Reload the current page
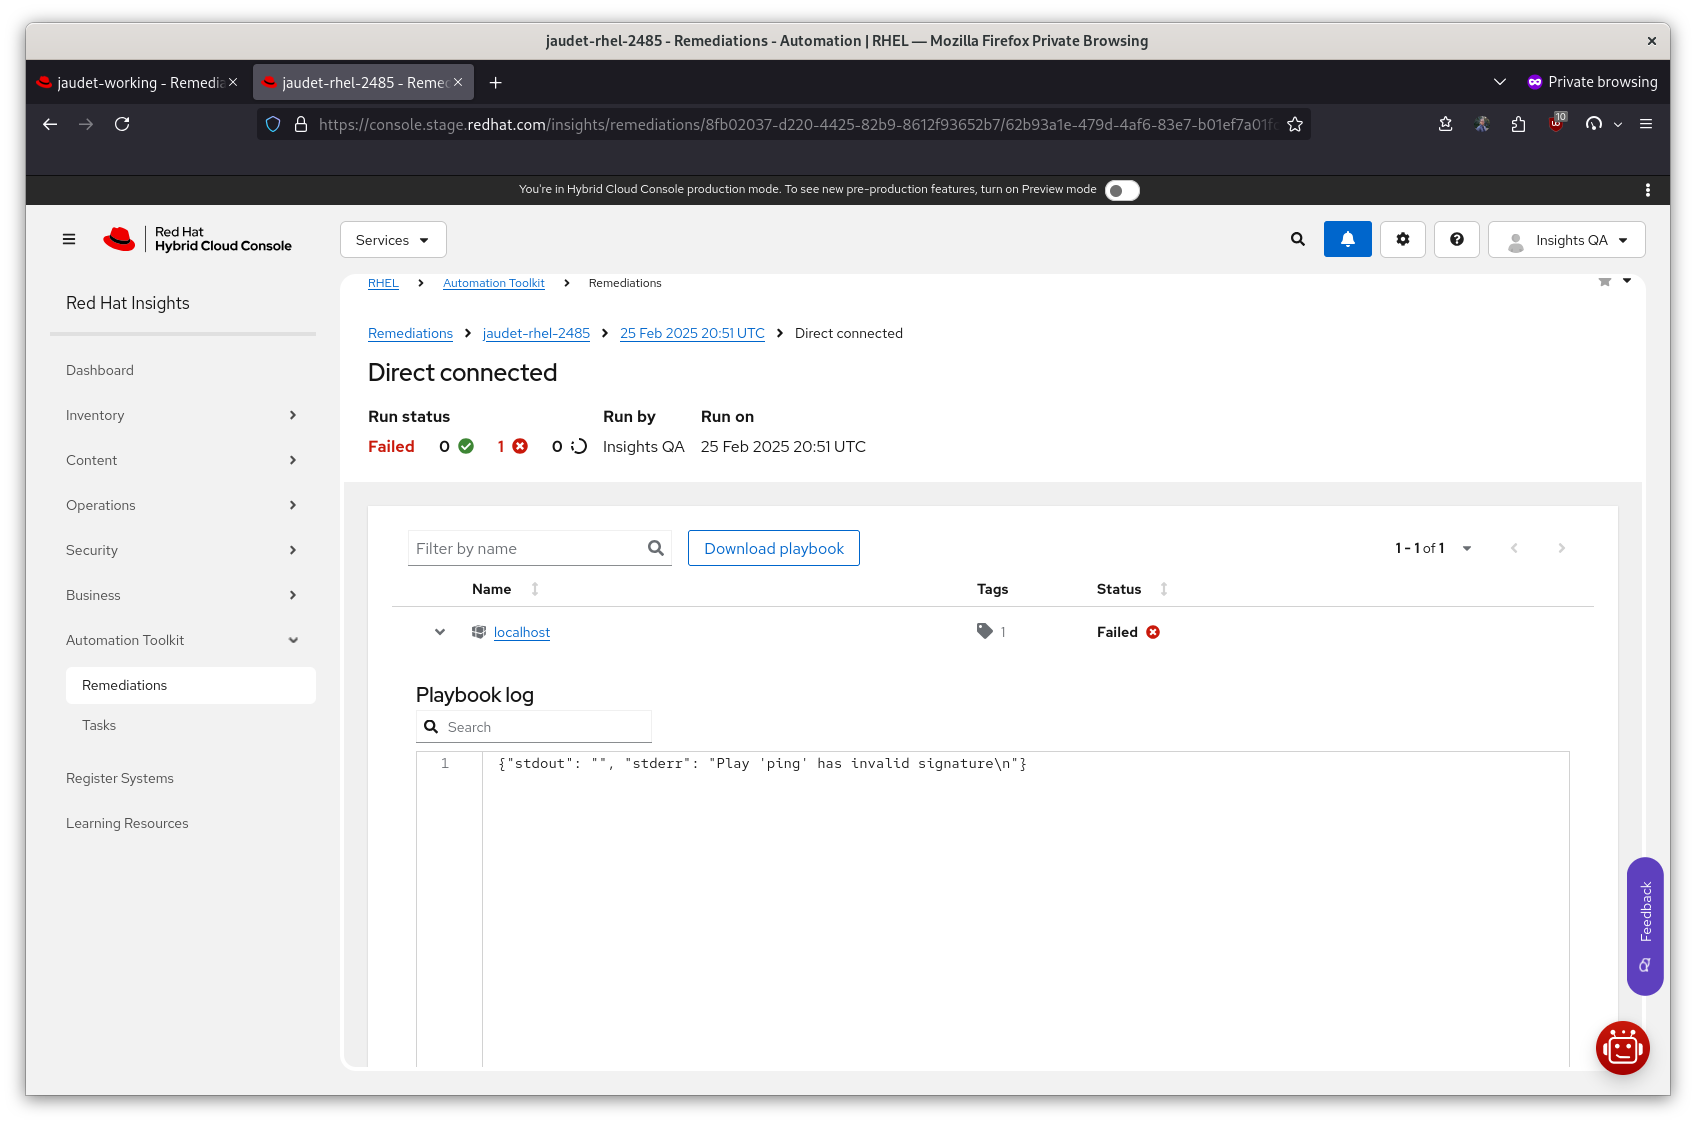Image resolution: width=1696 pixels, height=1124 pixels. pos(122,124)
